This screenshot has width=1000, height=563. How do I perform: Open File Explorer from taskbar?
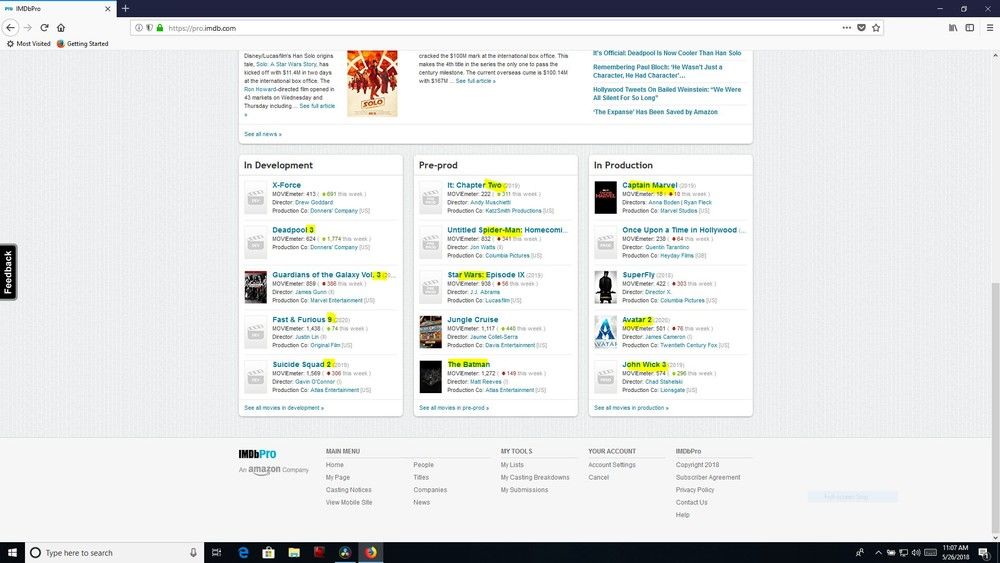294,552
